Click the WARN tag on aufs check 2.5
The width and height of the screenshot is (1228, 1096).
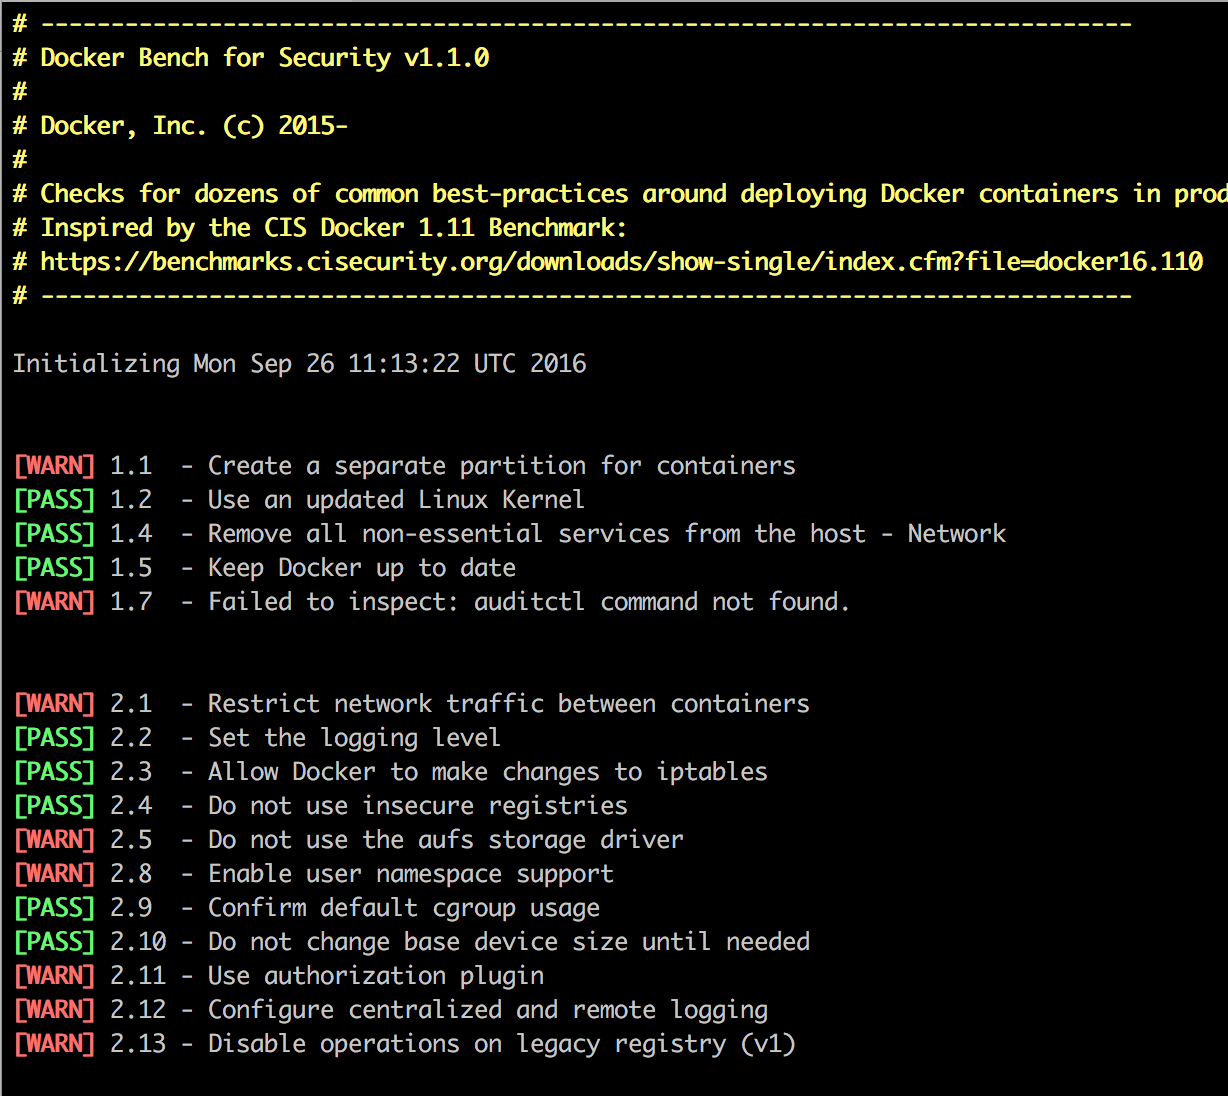[54, 839]
